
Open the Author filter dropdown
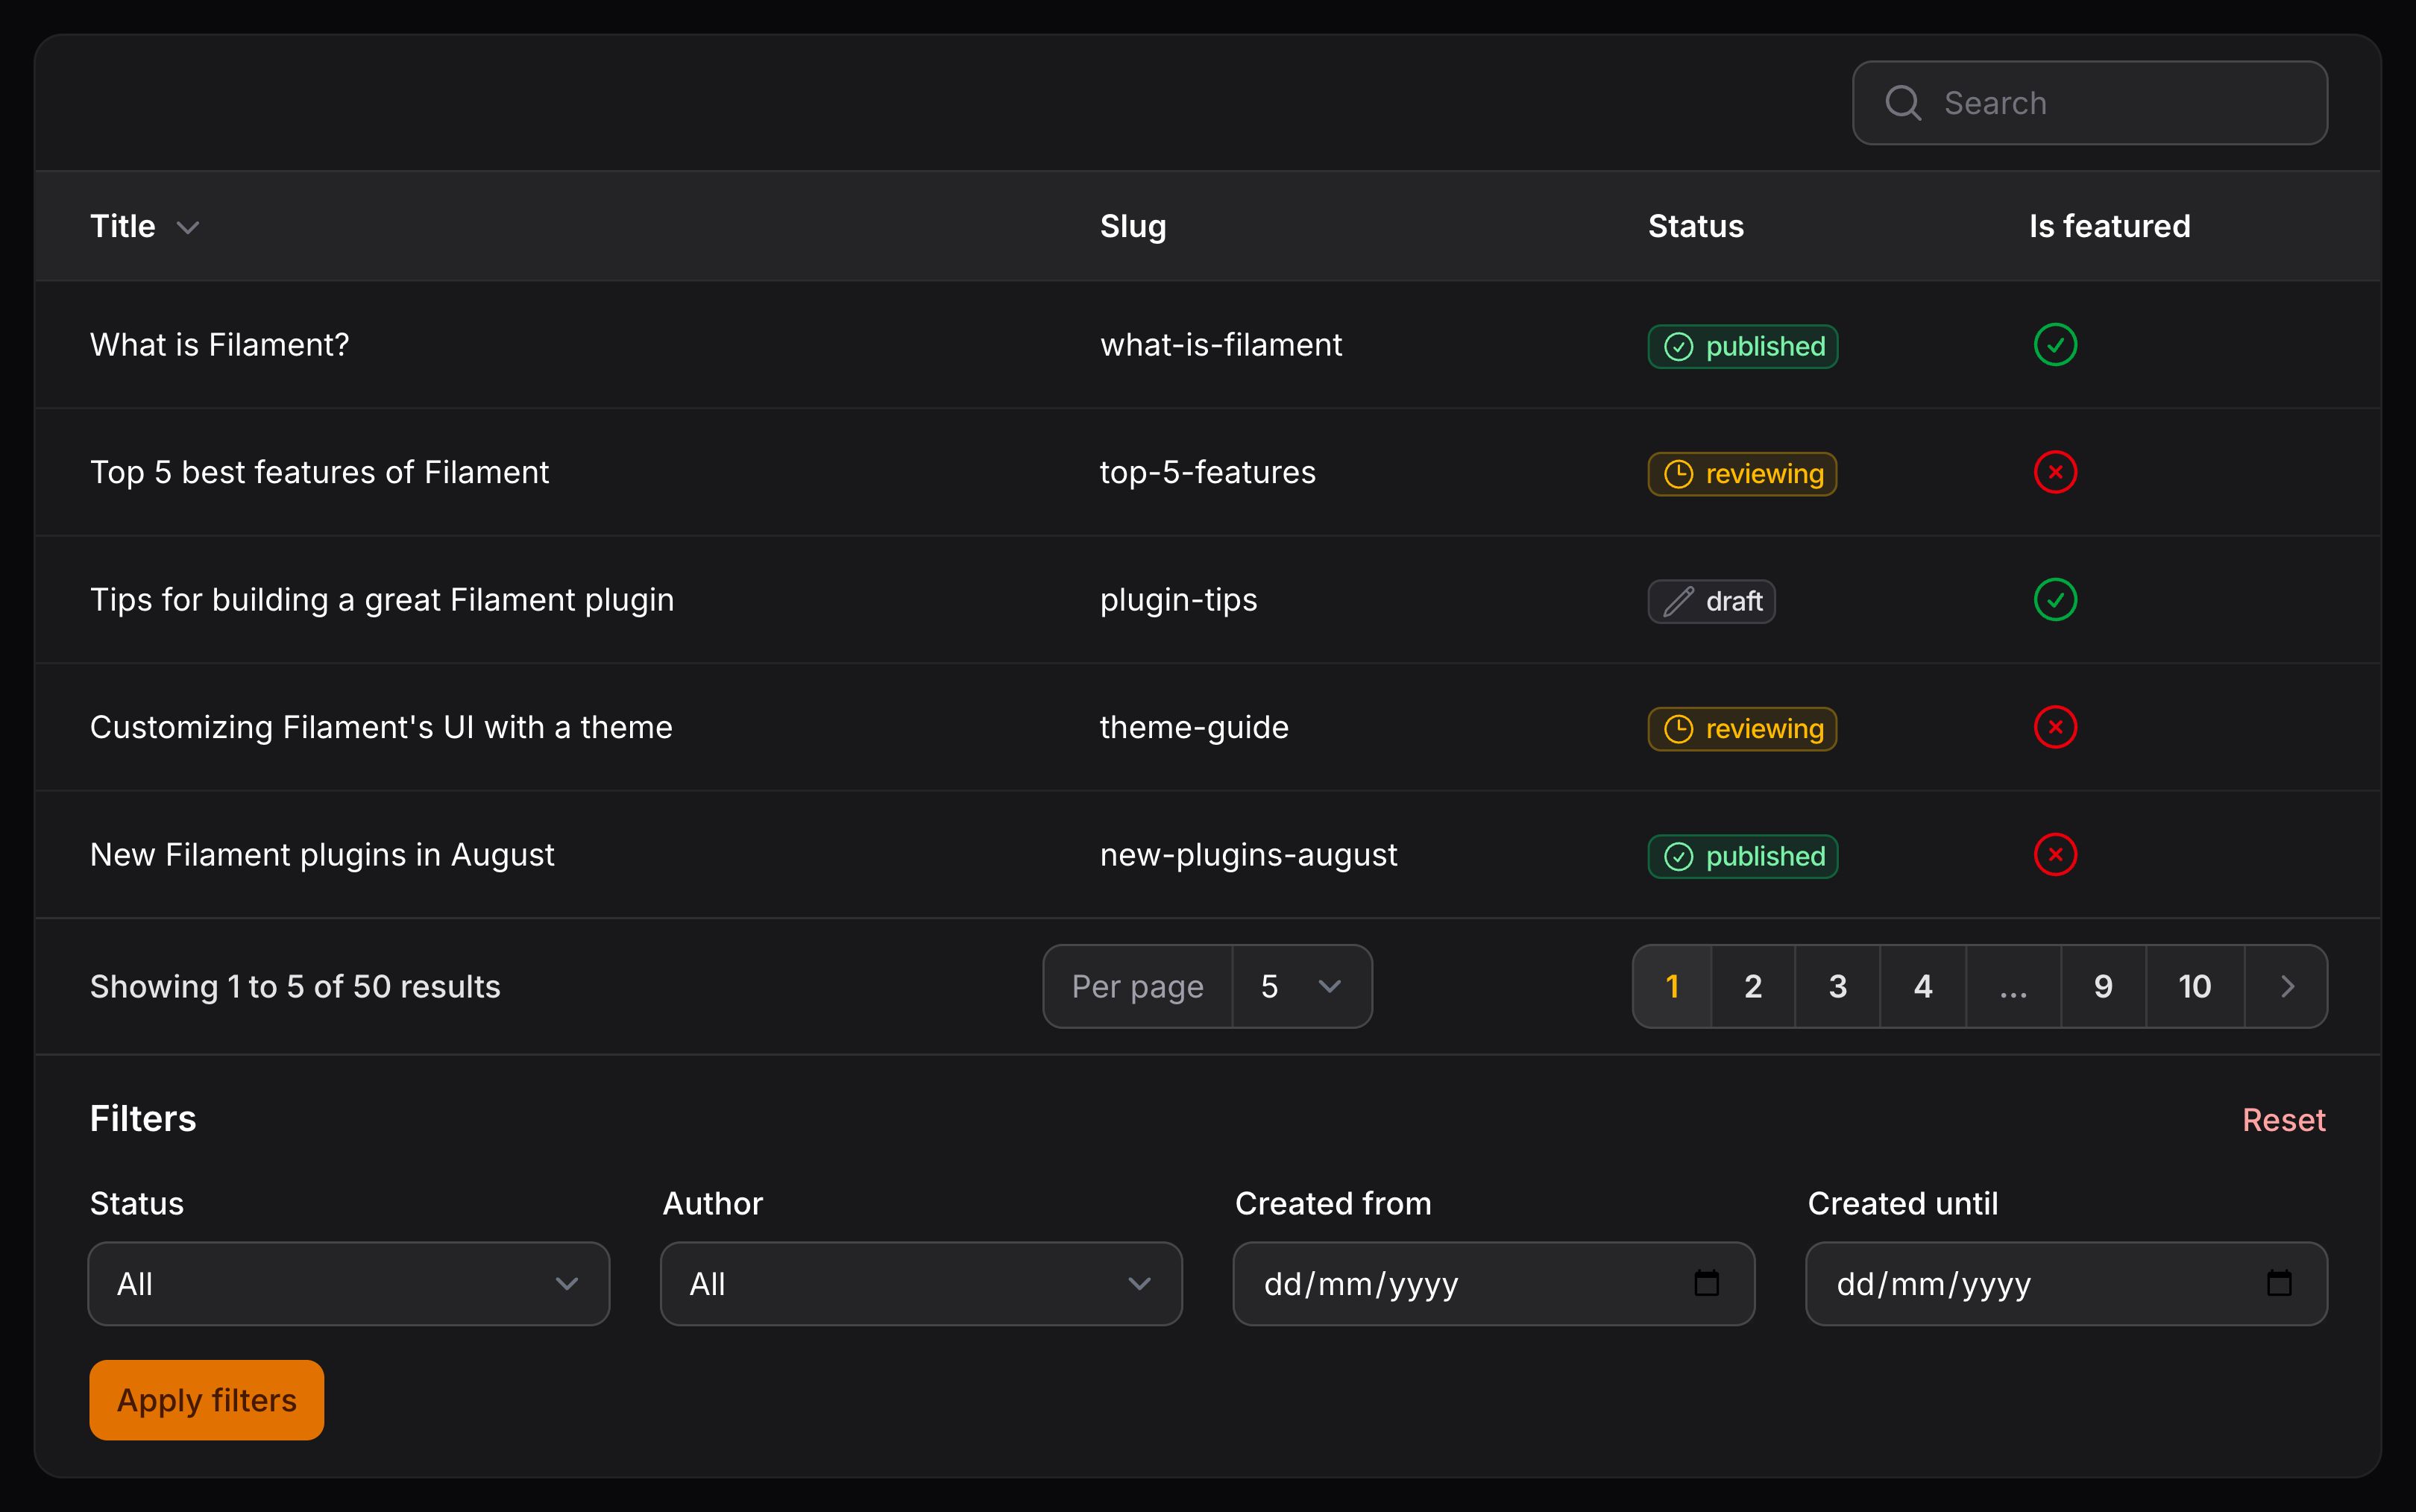point(921,1284)
